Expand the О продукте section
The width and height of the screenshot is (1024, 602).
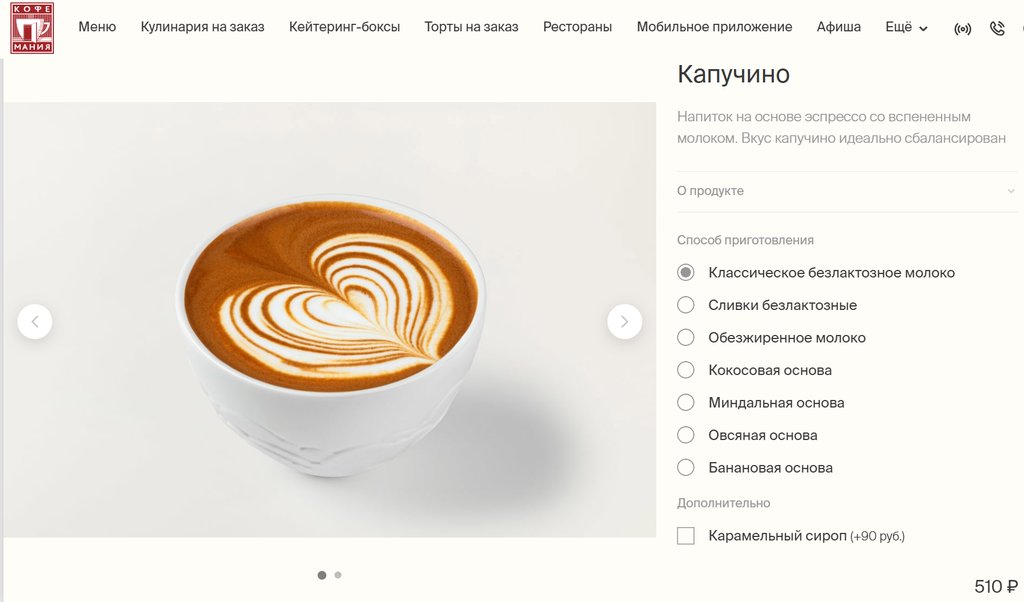(847, 191)
